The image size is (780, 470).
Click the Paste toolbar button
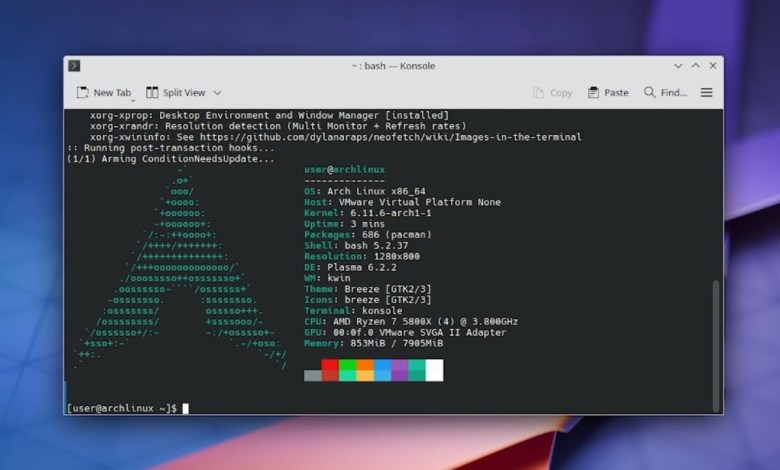[x=608, y=93]
